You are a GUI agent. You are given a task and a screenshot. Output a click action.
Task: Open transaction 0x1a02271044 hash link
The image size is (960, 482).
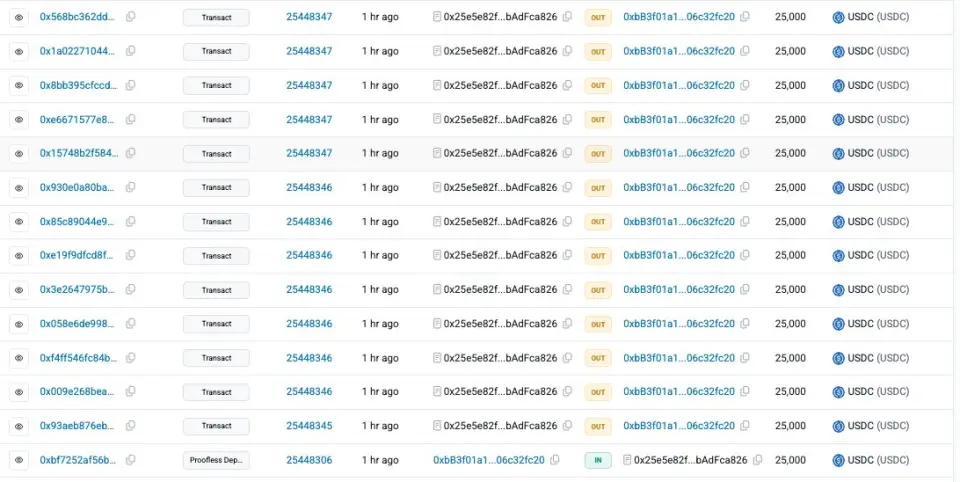click(77, 51)
